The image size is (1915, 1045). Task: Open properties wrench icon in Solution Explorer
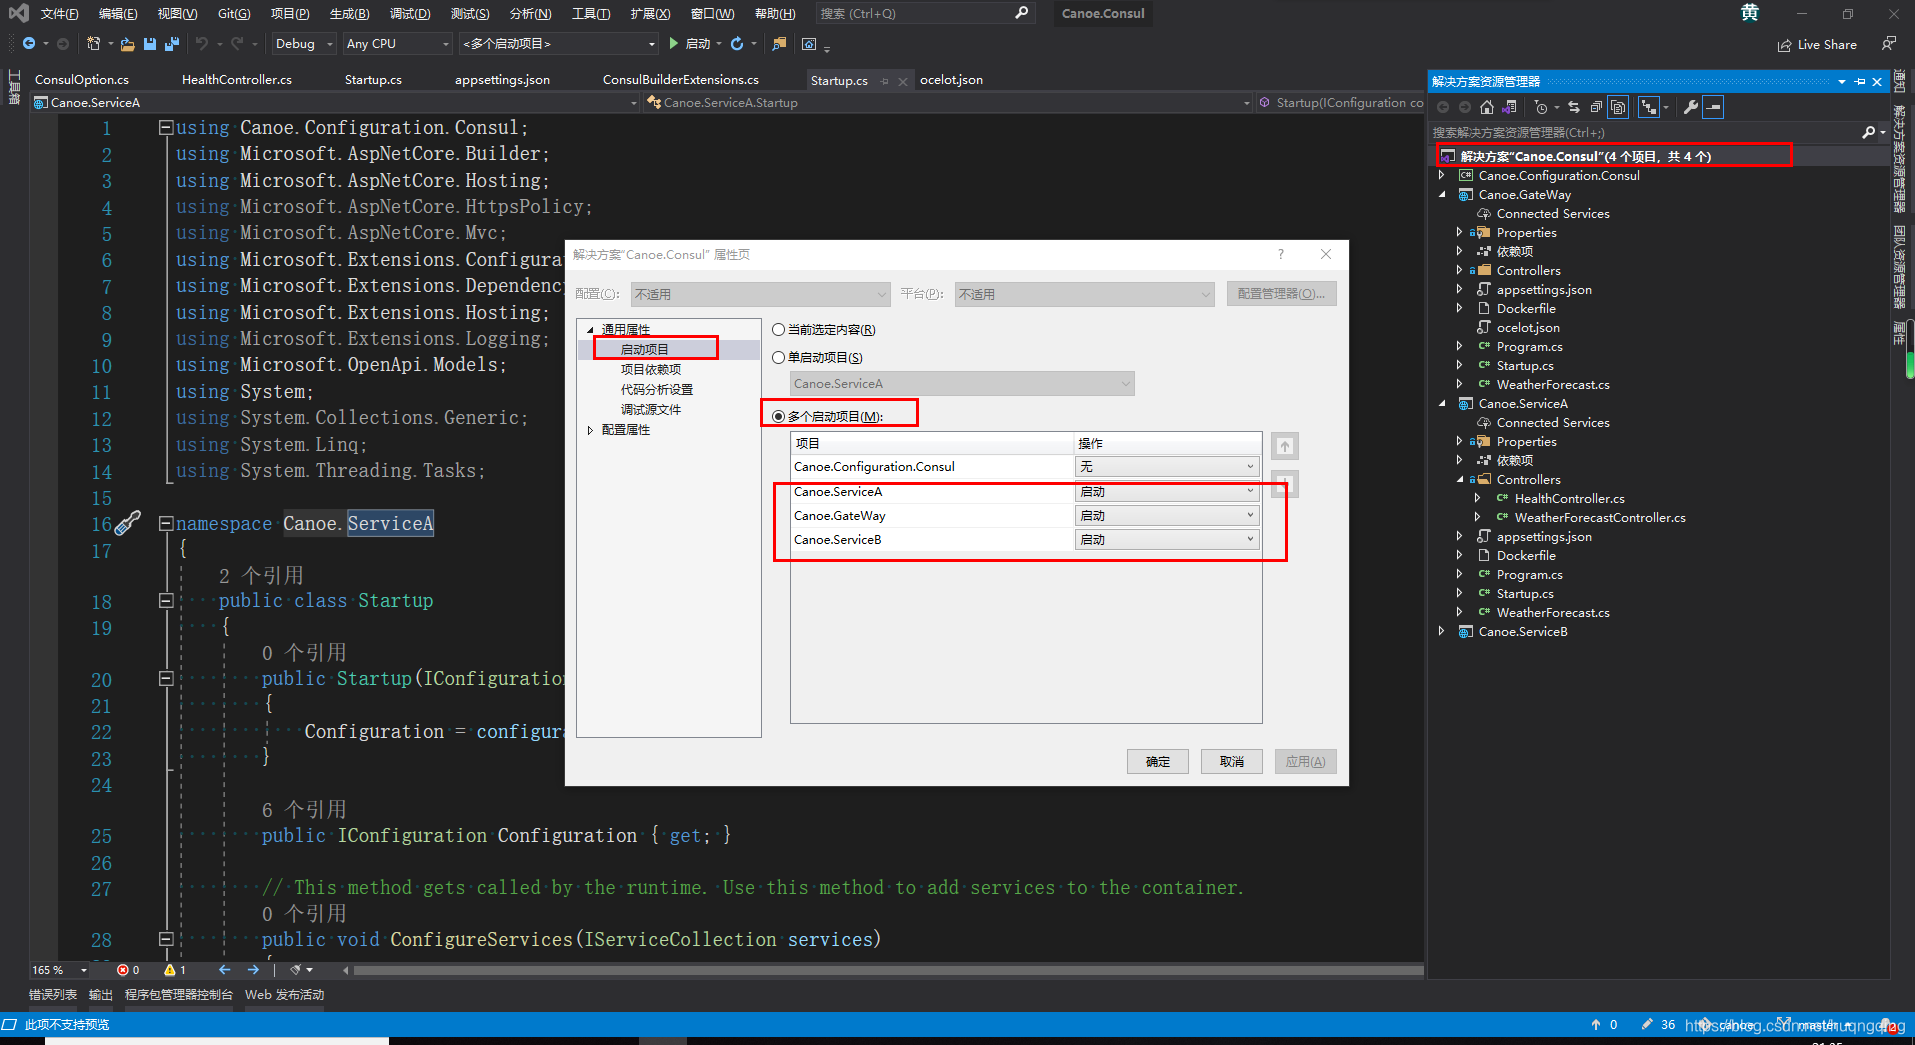(x=1690, y=107)
